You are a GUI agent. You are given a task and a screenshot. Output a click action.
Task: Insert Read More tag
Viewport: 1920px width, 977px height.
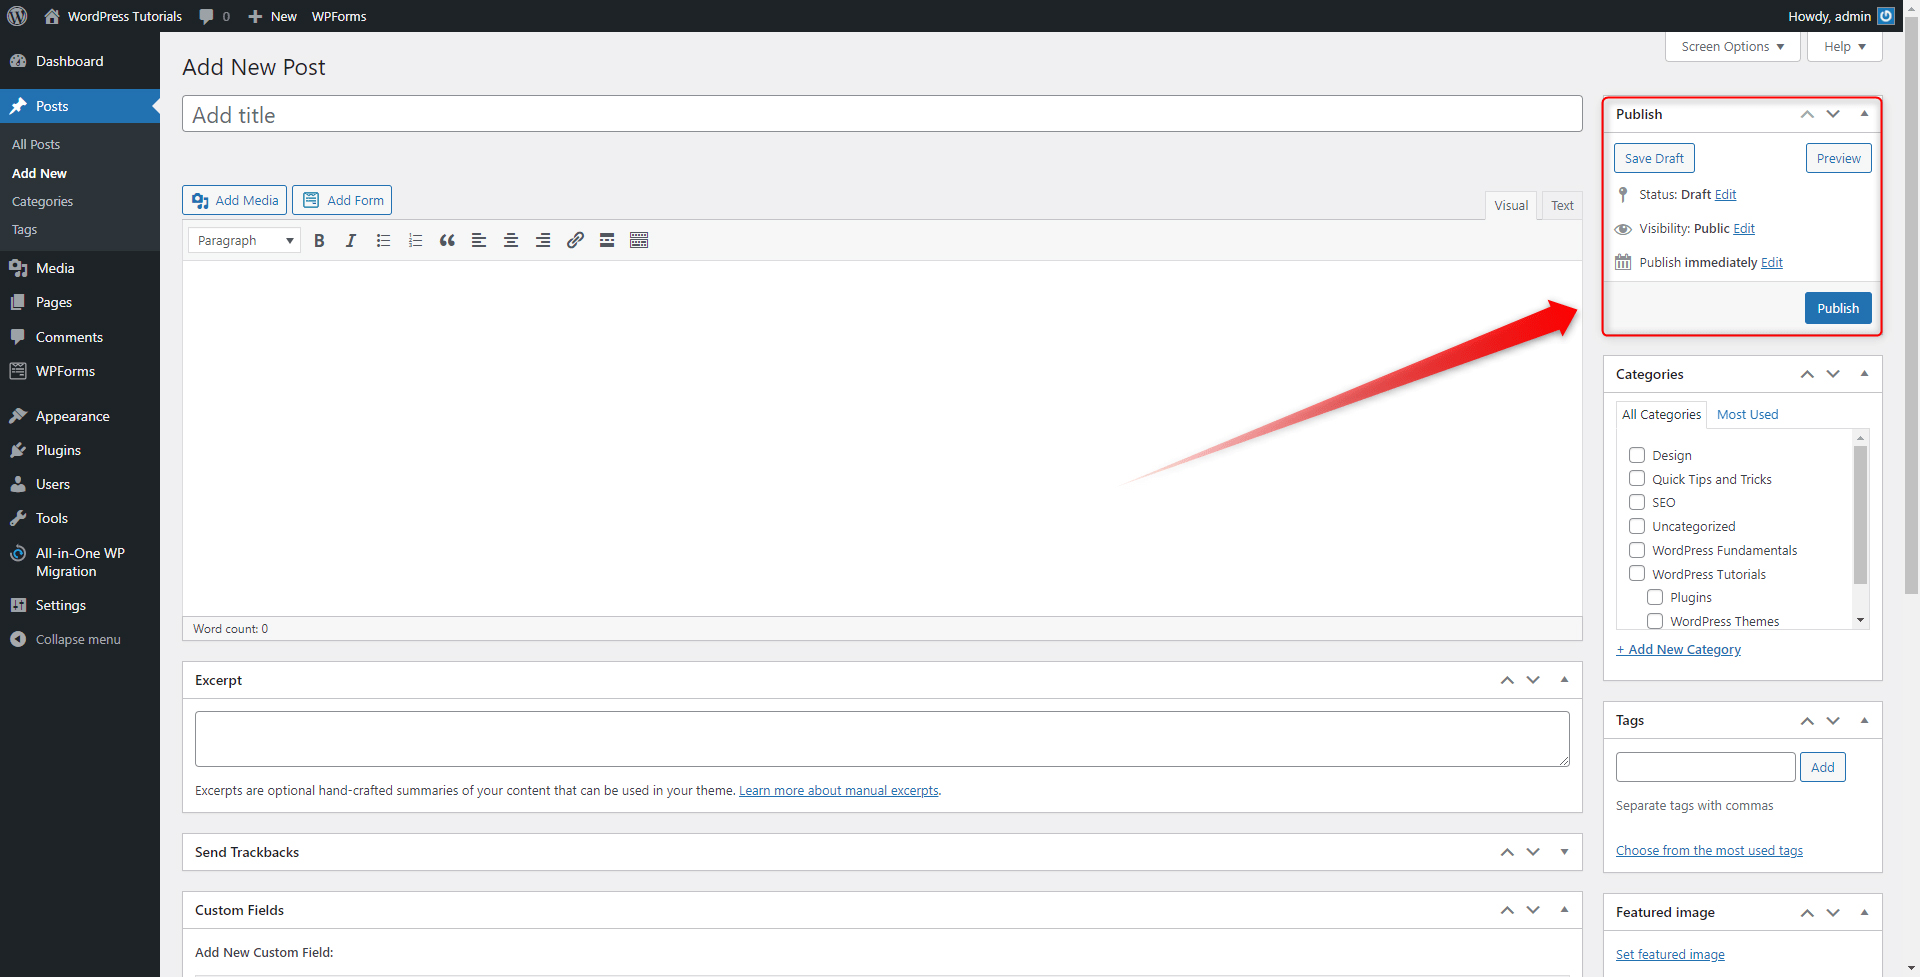(607, 240)
